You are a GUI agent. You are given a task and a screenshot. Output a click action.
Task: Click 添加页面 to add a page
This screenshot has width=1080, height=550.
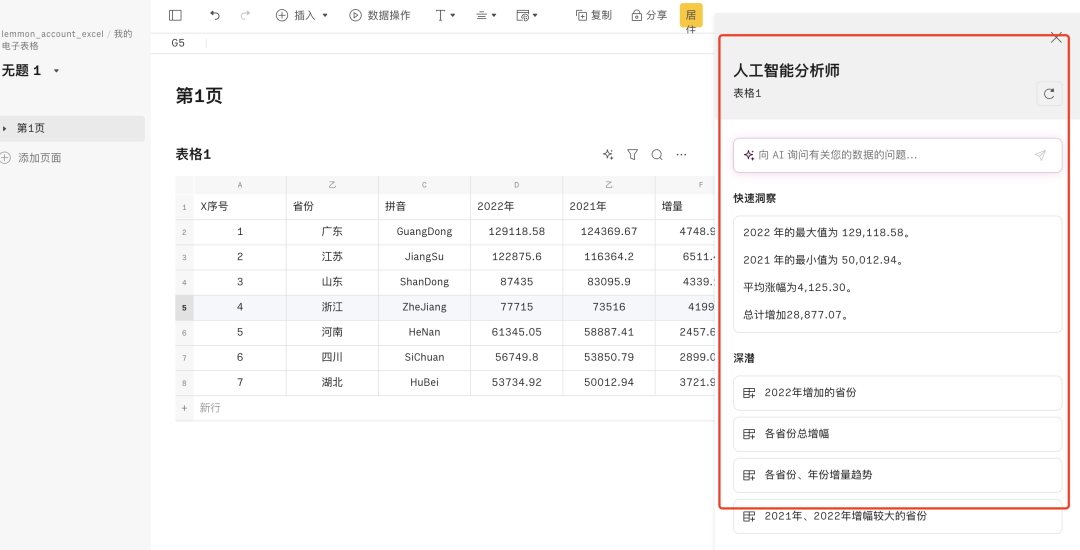[x=32, y=158]
